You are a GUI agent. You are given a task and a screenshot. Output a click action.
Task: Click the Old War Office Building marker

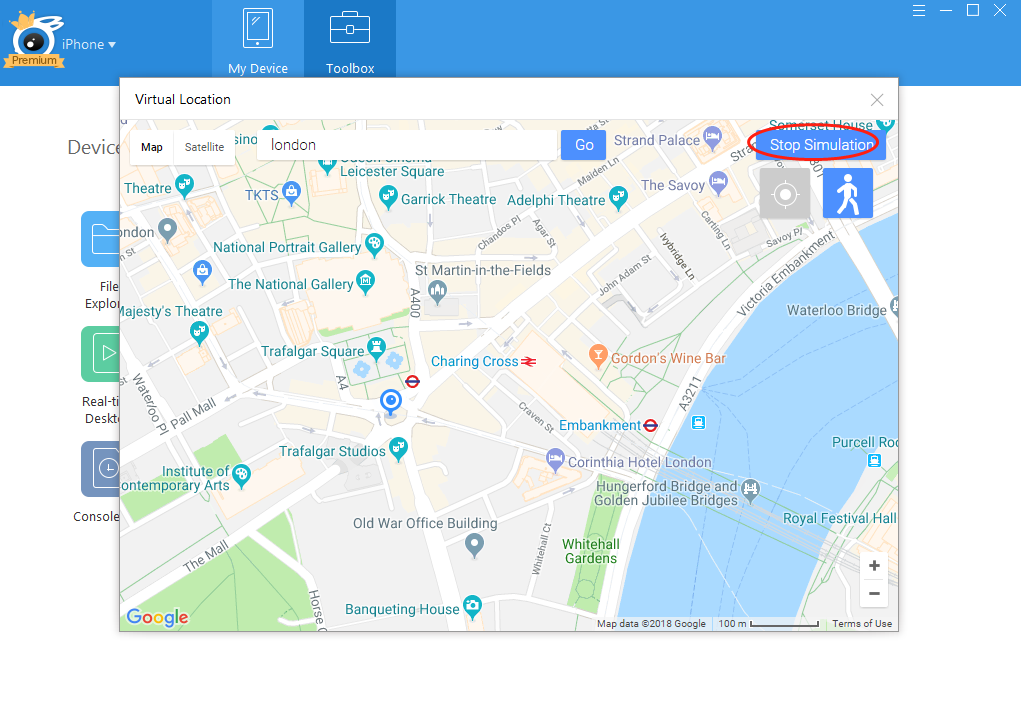(x=474, y=545)
